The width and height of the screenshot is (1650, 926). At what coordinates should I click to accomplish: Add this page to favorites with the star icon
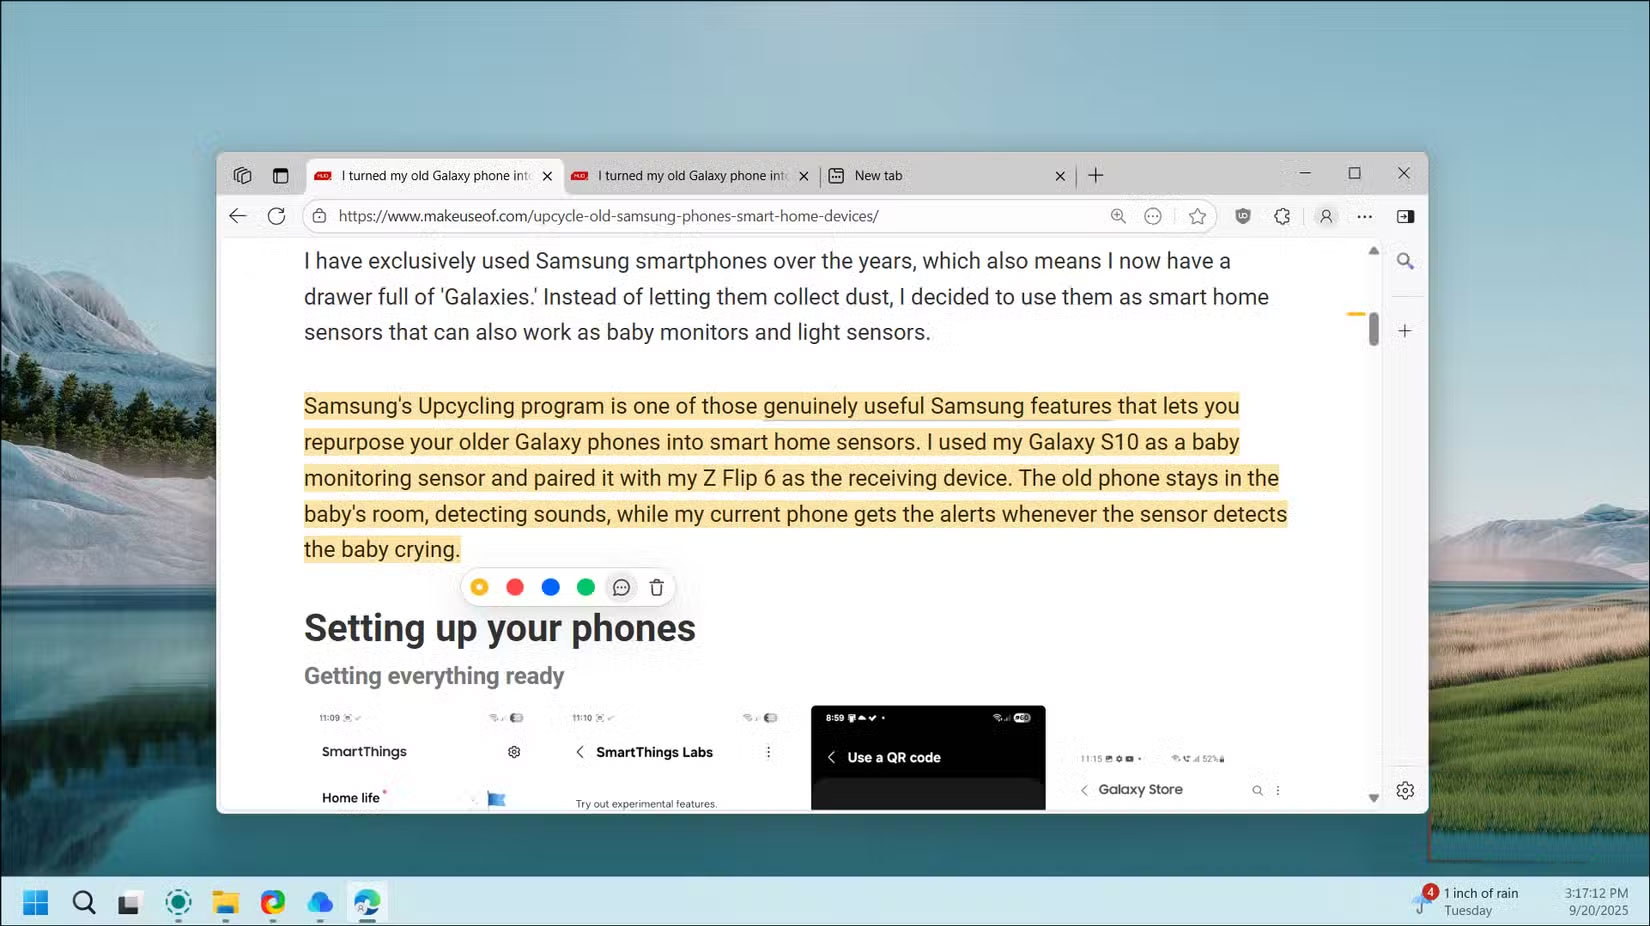point(1197,216)
